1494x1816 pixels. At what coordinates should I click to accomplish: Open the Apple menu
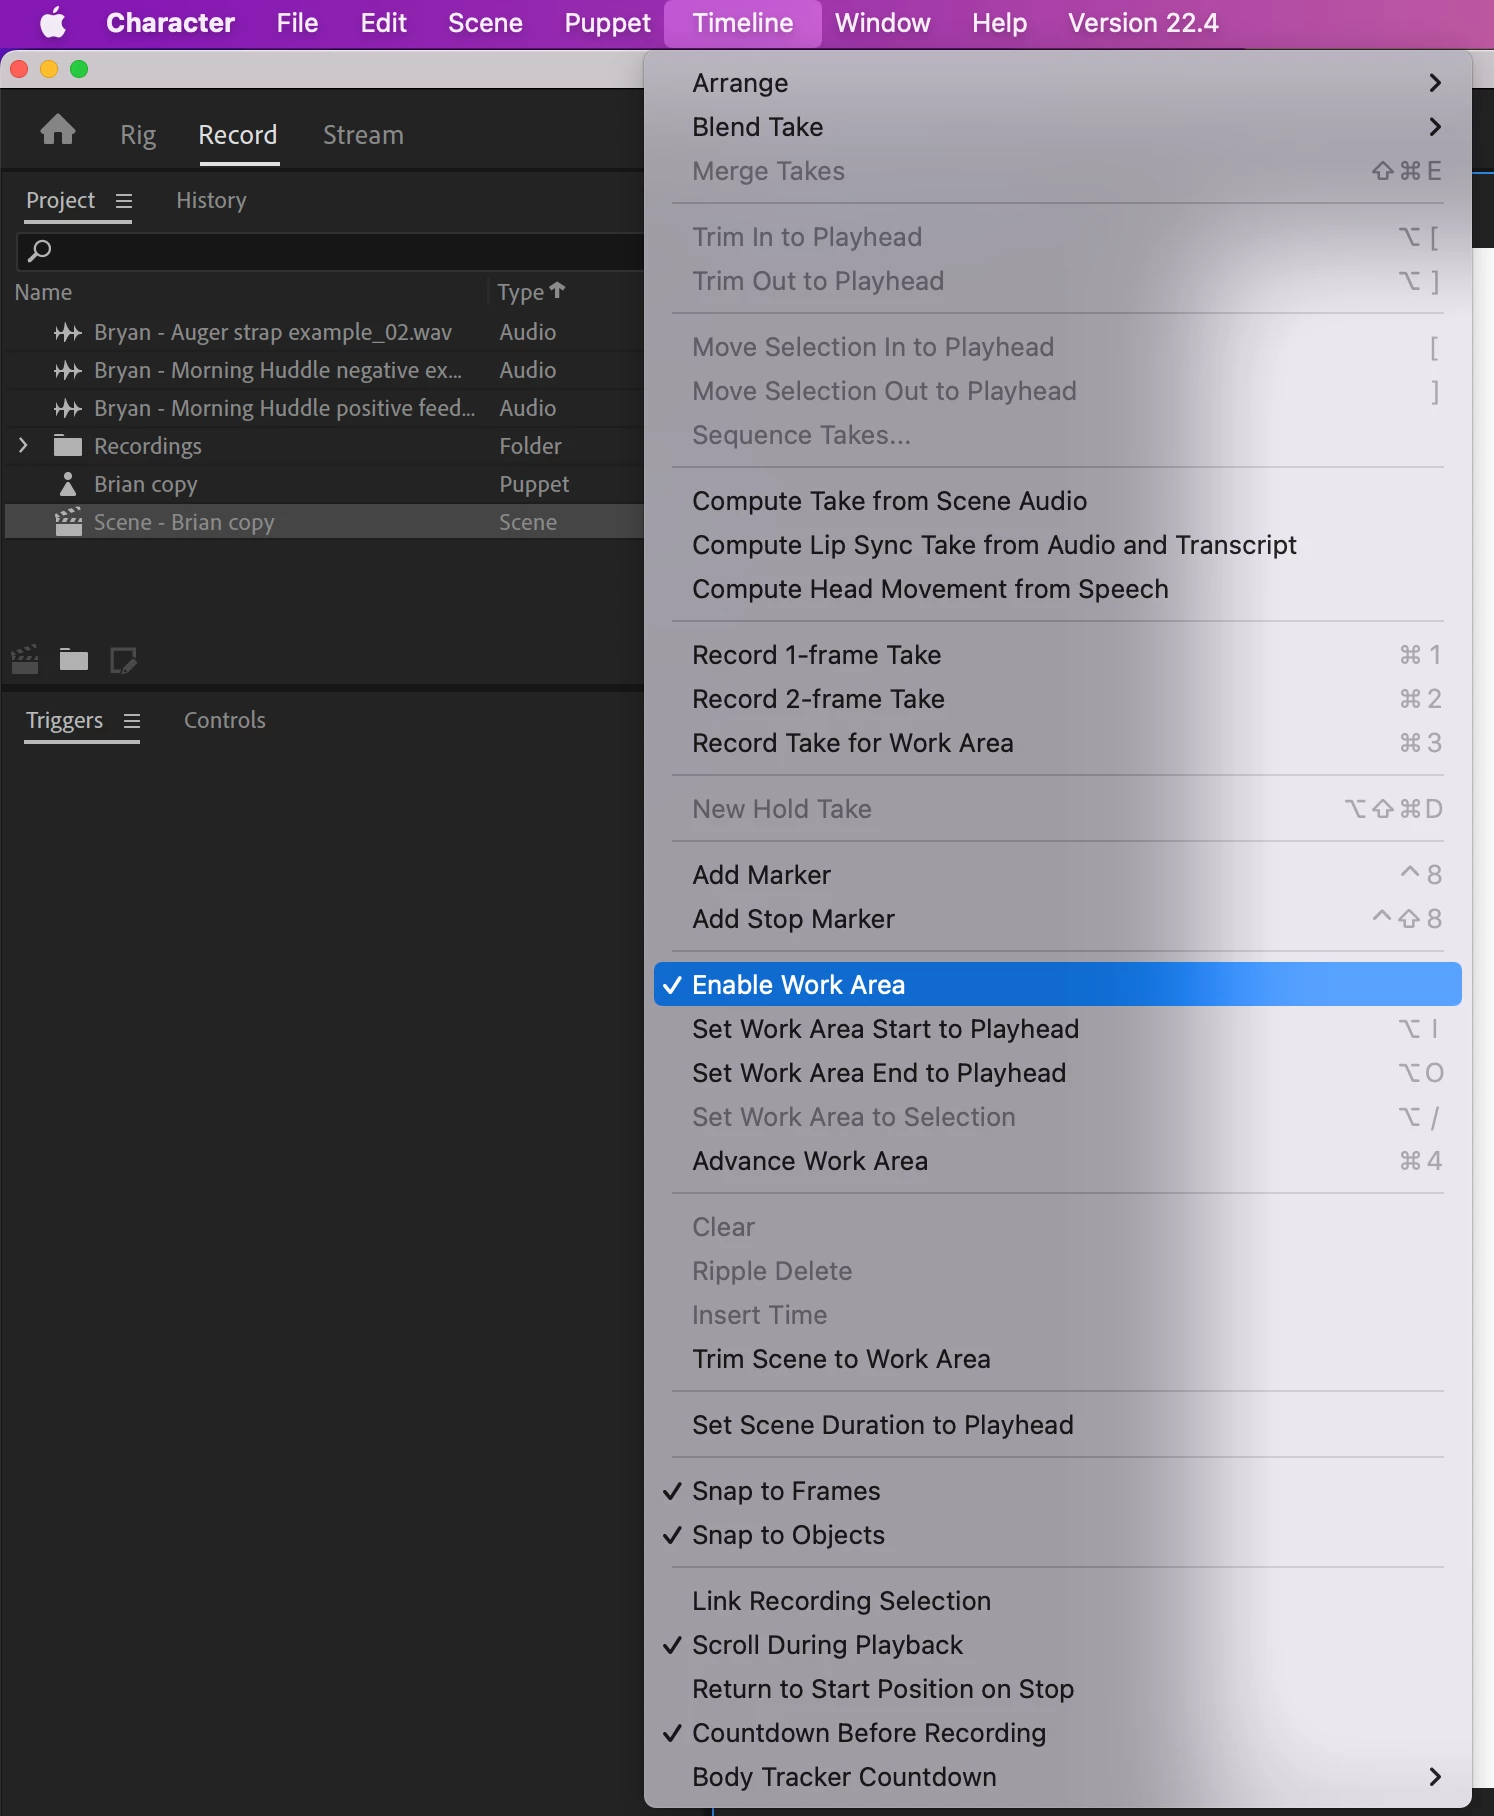pyautogui.click(x=52, y=22)
